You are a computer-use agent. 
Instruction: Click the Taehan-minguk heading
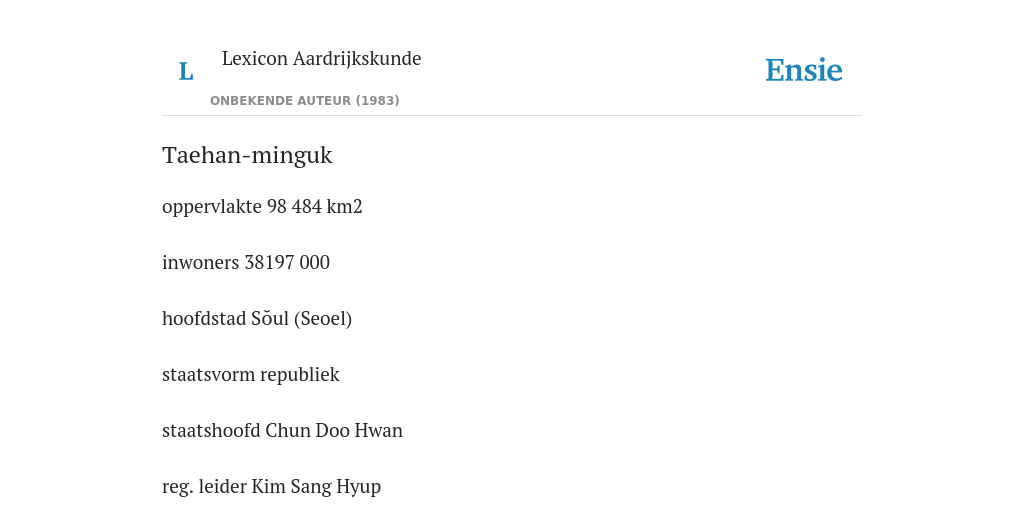click(248, 155)
